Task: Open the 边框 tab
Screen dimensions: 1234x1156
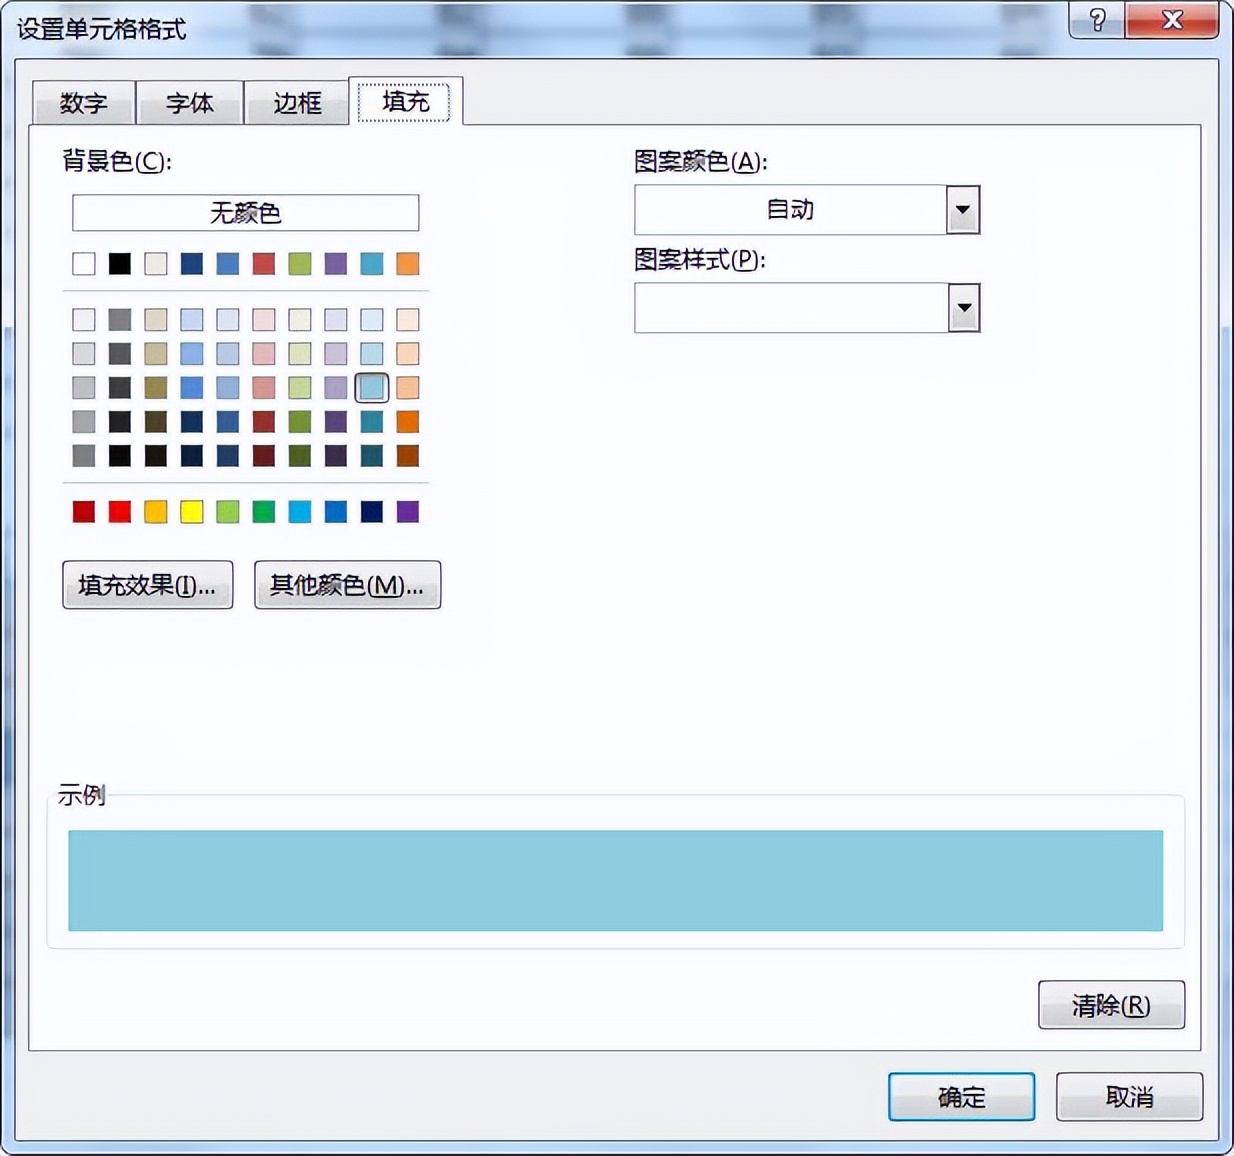Action: pos(297,103)
